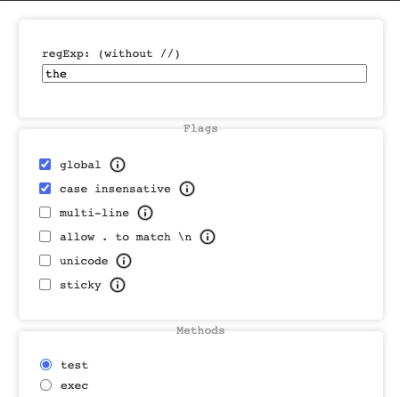Click the "sticky" label text
Screen dimensions: 400x397
pos(80,285)
